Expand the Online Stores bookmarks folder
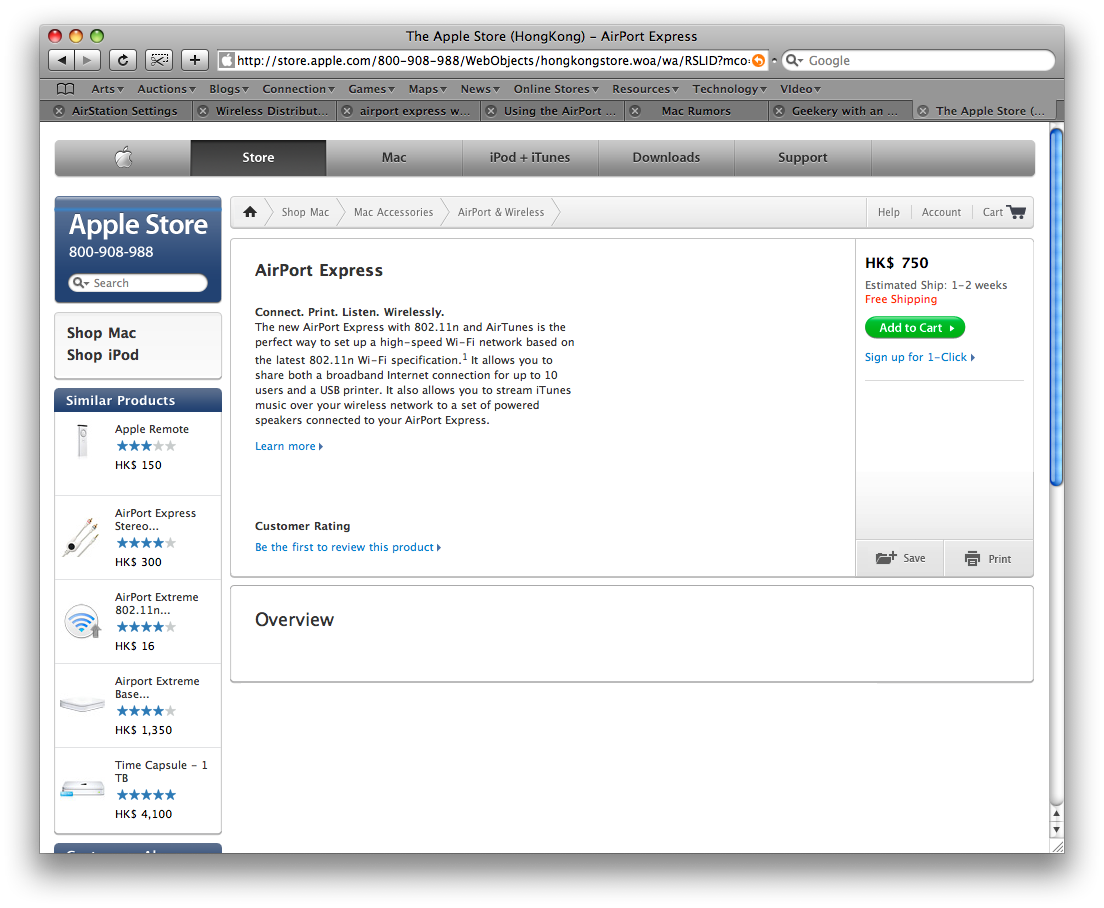 [x=556, y=89]
